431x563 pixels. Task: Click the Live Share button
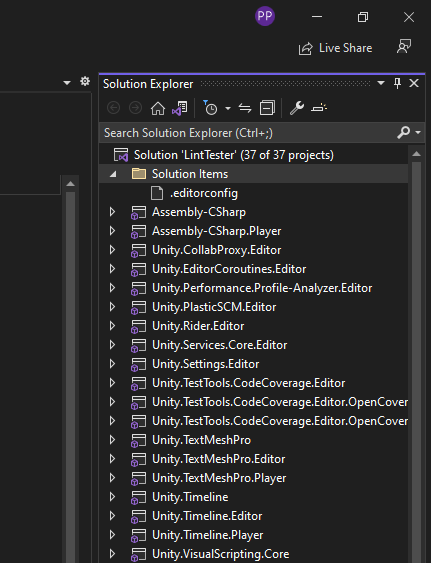pos(335,48)
